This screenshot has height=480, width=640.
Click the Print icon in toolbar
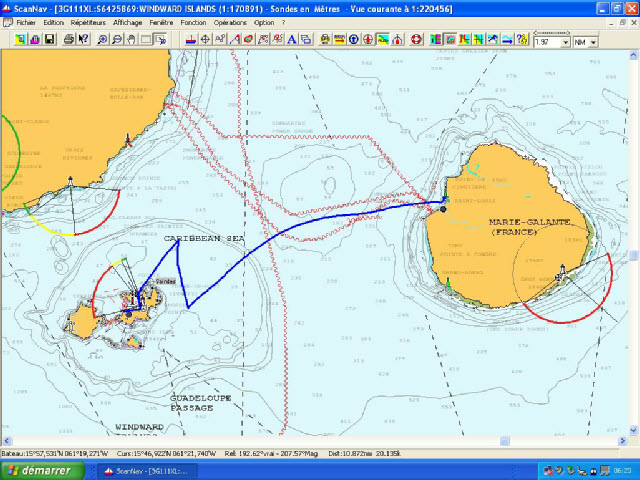pyautogui.click(x=68, y=40)
